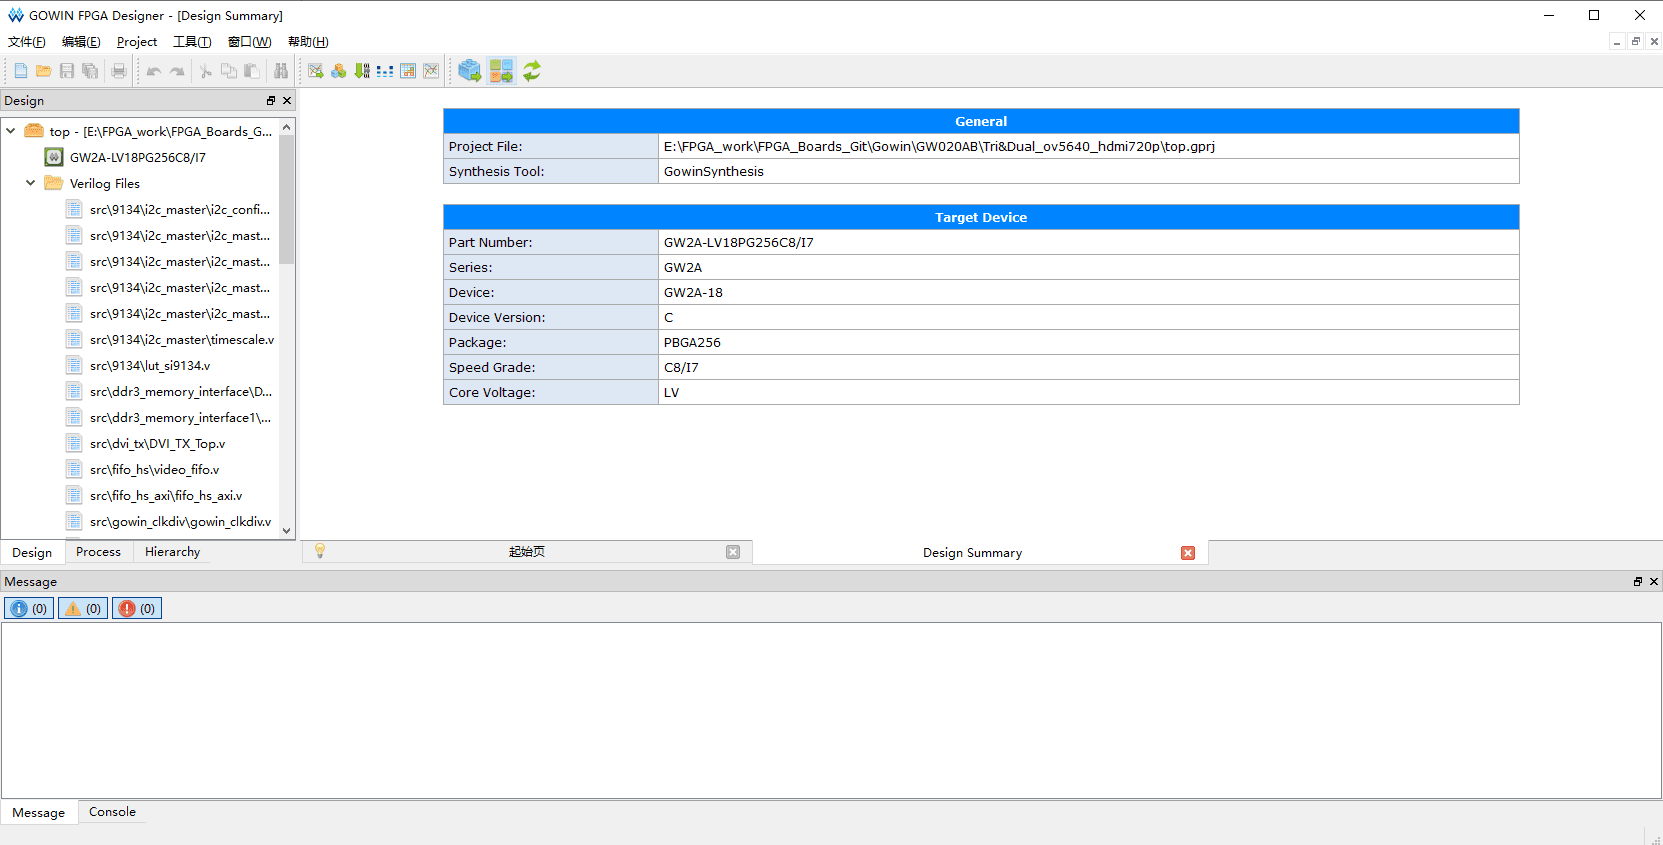Click the Design tree scroll down arrow

point(287,531)
